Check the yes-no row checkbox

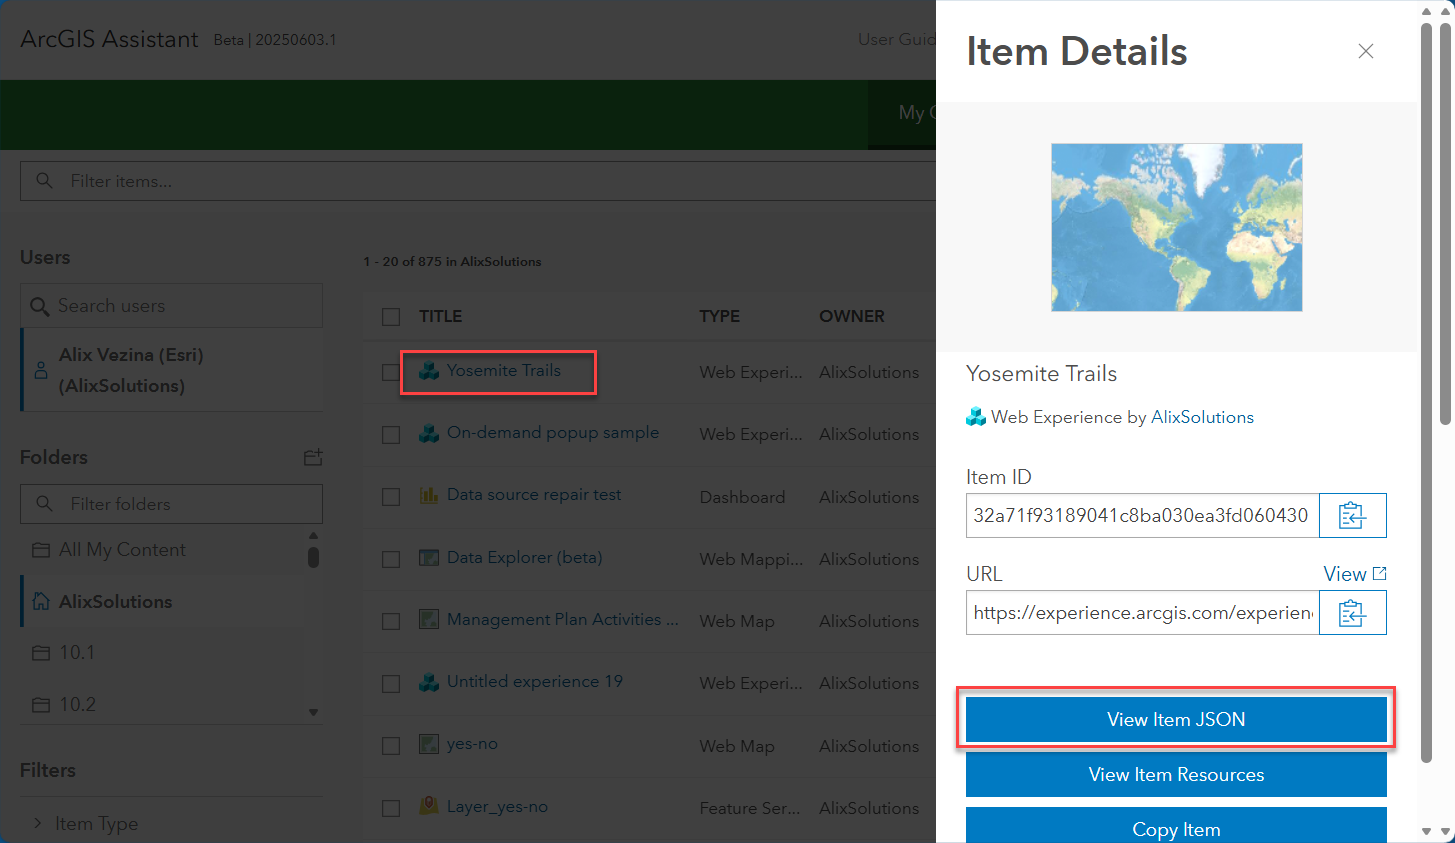point(391,746)
